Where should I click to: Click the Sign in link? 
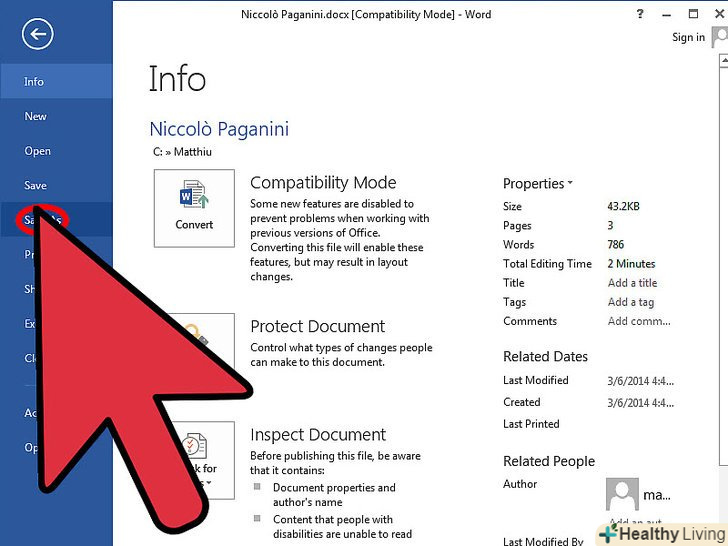(688, 37)
